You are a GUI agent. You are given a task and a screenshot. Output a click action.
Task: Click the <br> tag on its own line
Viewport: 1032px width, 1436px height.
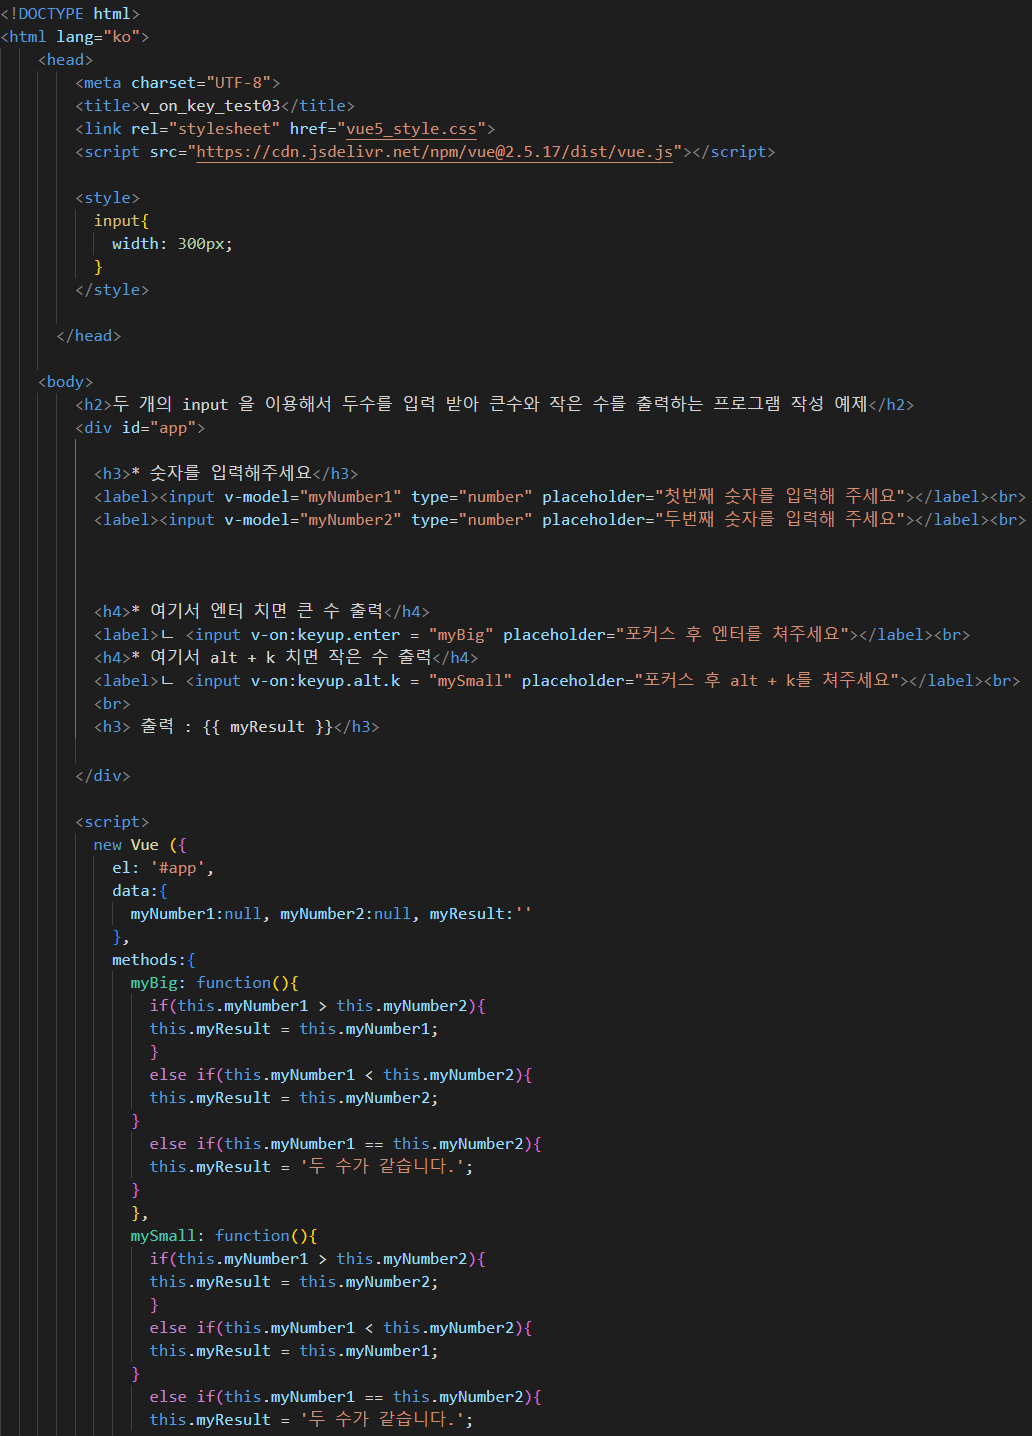click(112, 704)
